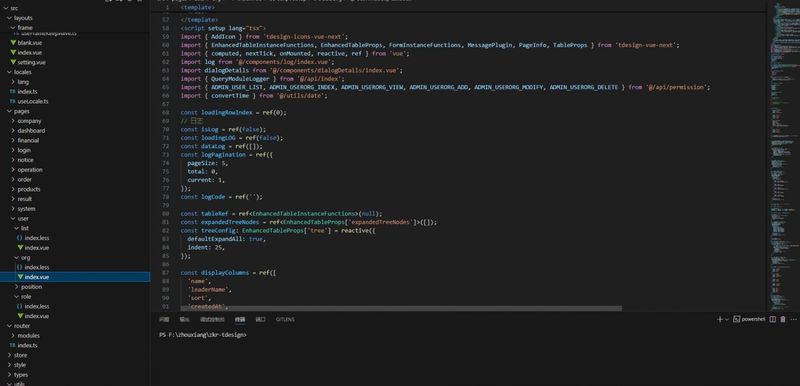Switch to the 问题 panel tab
This screenshot has height=386, width=800.
(164, 320)
